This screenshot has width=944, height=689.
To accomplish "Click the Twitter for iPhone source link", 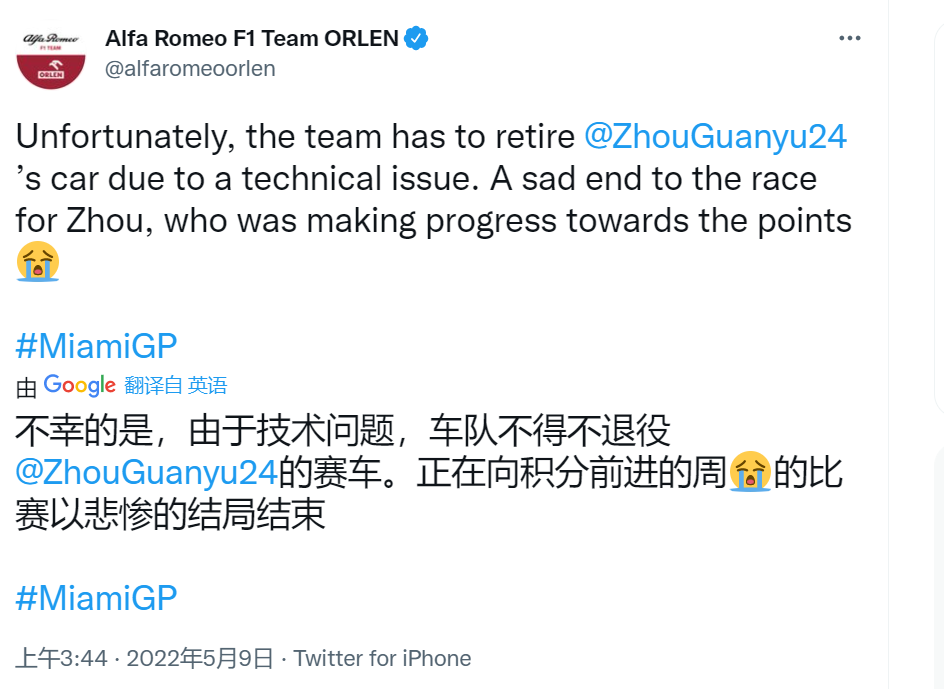I will click(x=382, y=658).
